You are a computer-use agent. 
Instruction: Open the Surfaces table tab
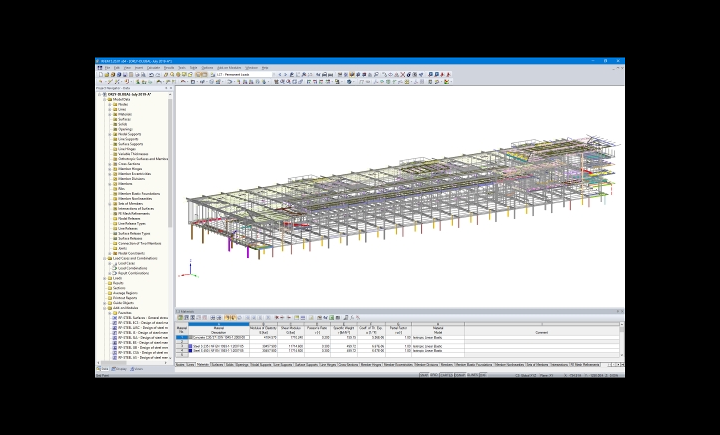217,365
